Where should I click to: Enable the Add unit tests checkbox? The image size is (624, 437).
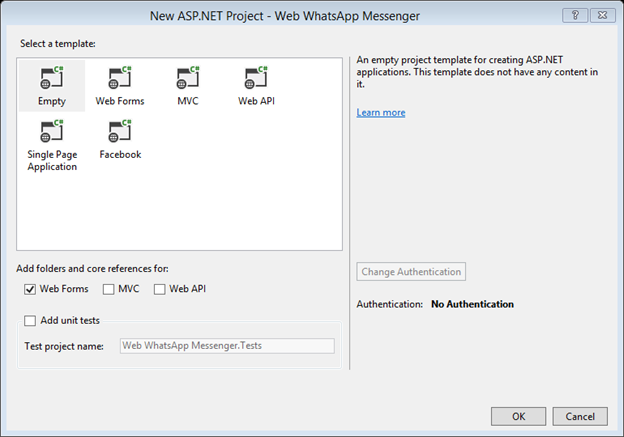[29, 321]
